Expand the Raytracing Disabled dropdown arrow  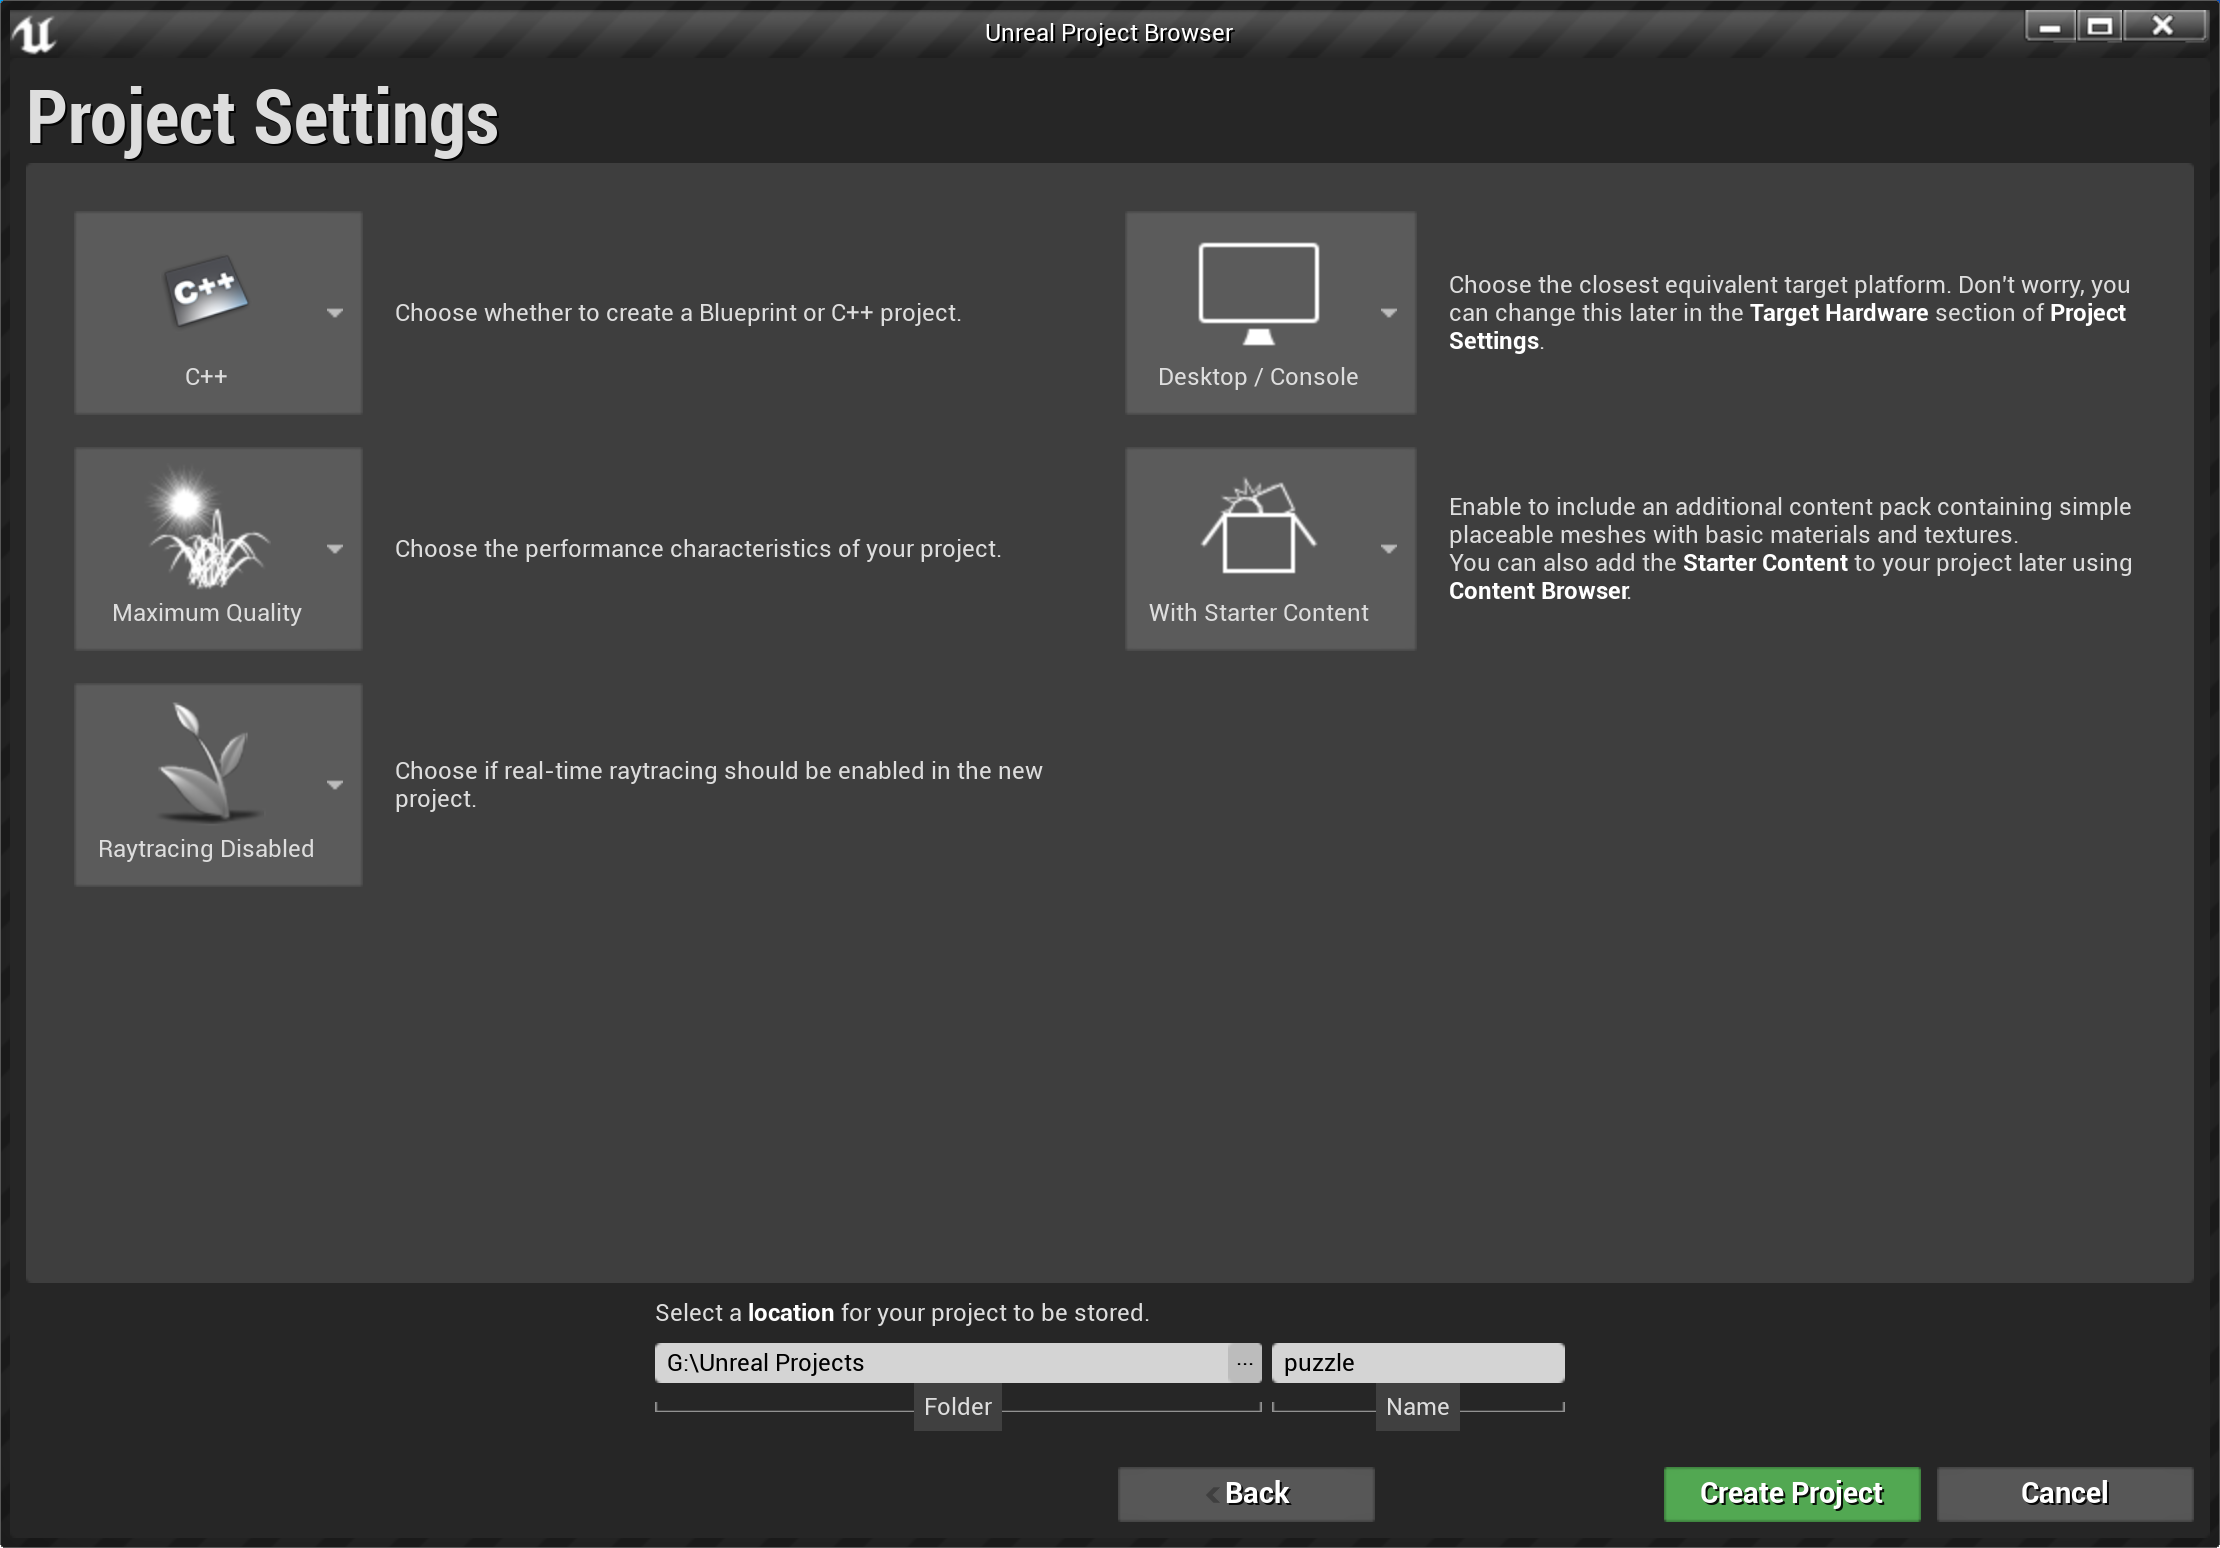pos(334,785)
